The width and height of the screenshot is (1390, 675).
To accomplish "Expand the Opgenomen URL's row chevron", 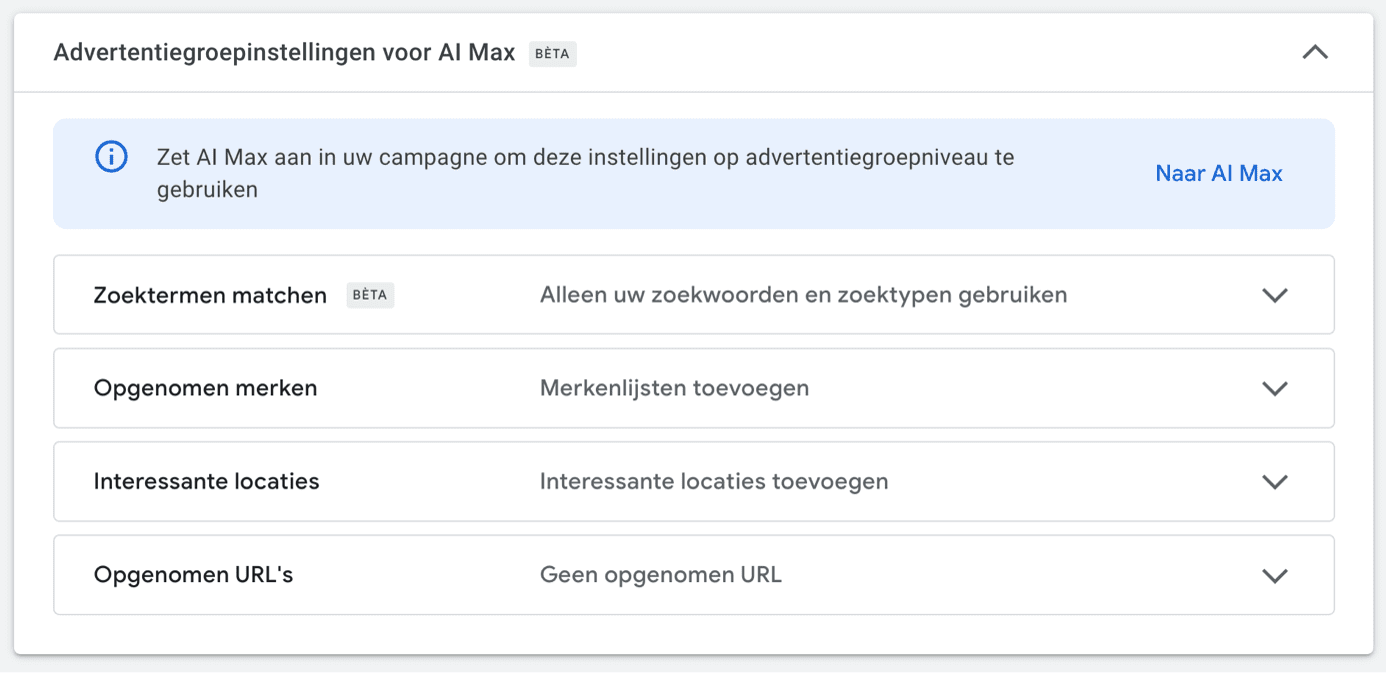I will [1274, 575].
